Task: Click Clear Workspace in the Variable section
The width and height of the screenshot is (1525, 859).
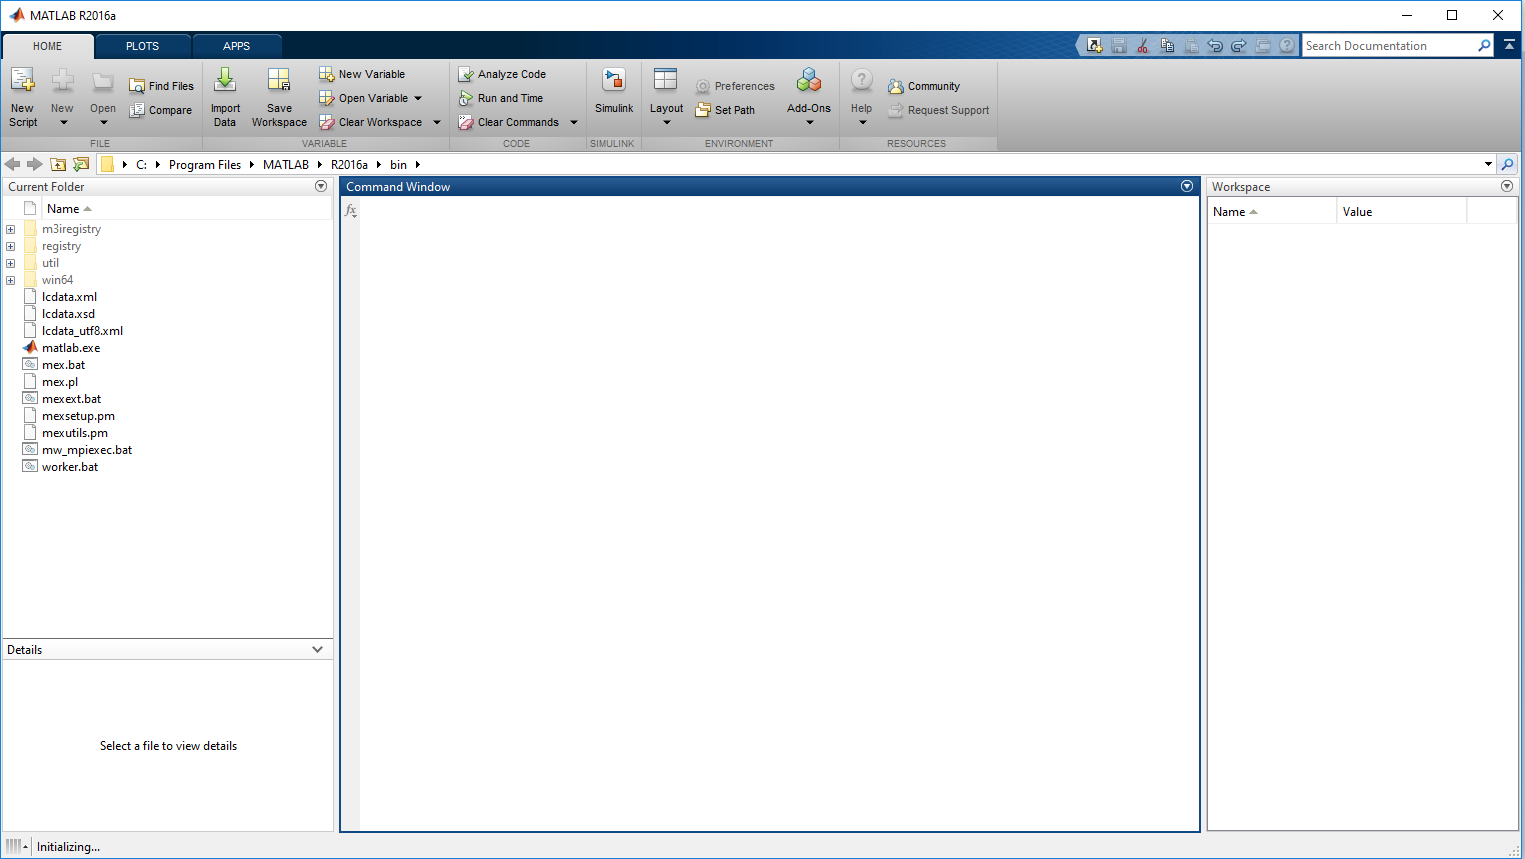Action: [x=371, y=122]
